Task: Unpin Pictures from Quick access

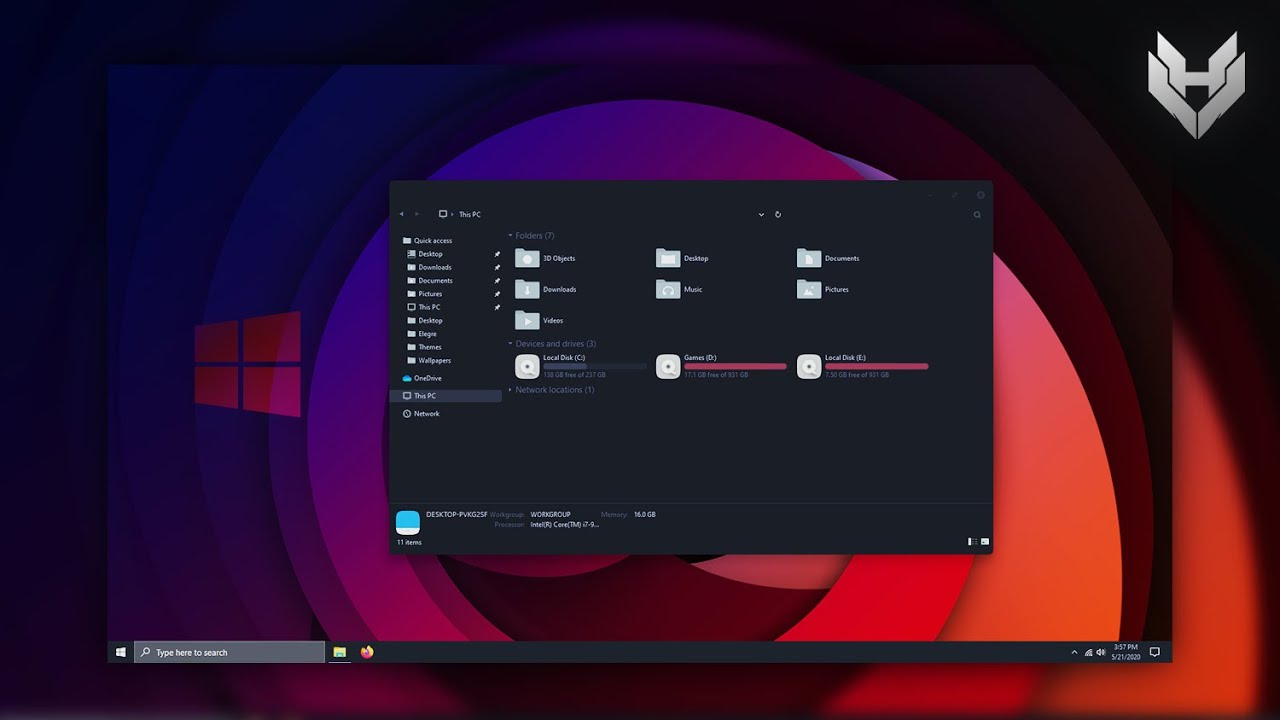Action: click(497, 294)
